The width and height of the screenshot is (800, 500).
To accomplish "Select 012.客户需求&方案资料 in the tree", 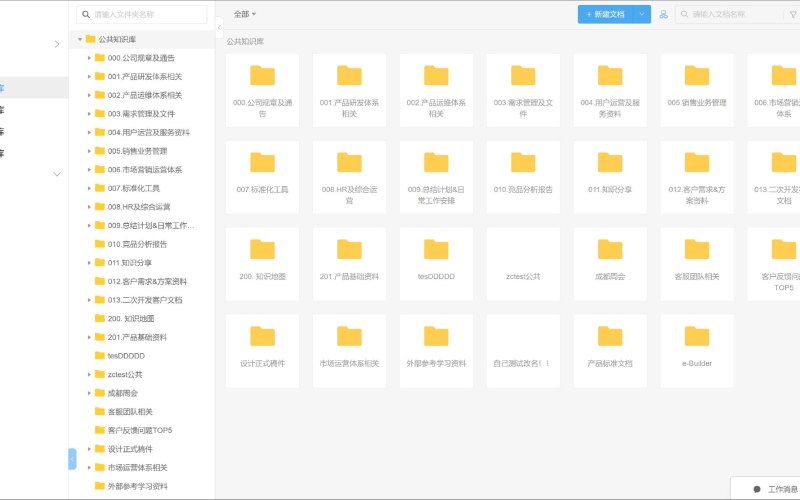I will click(147, 282).
